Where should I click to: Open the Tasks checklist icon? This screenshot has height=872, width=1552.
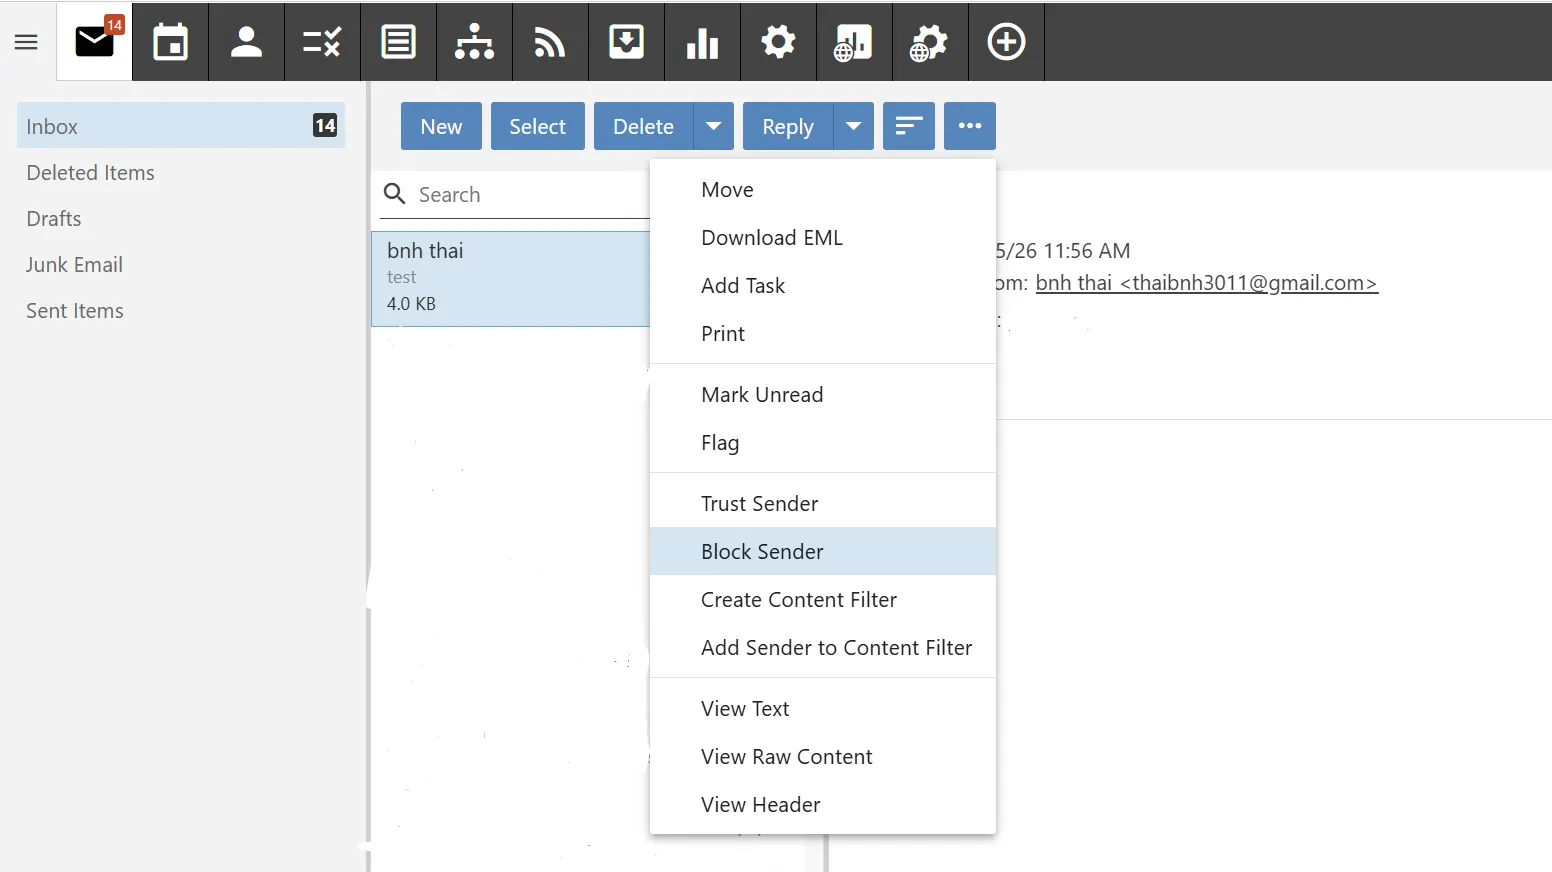click(x=323, y=42)
